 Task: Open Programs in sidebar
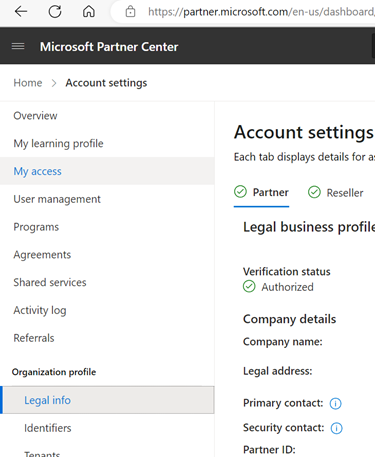click(107, 227)
